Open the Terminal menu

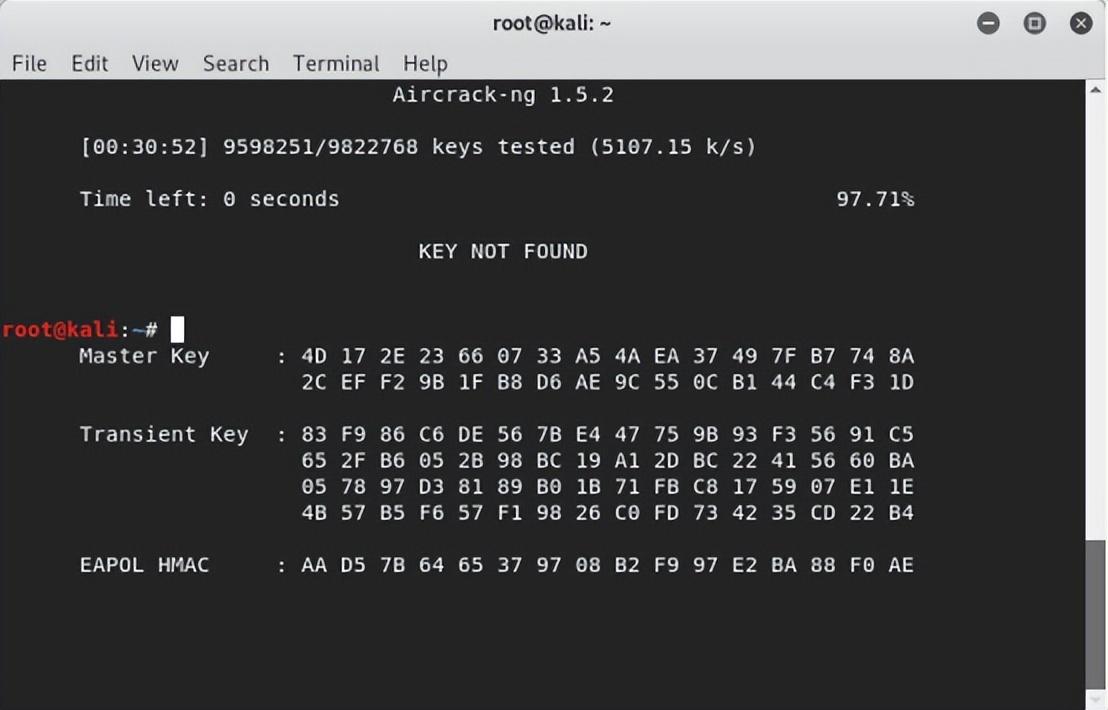coord(336,64)
